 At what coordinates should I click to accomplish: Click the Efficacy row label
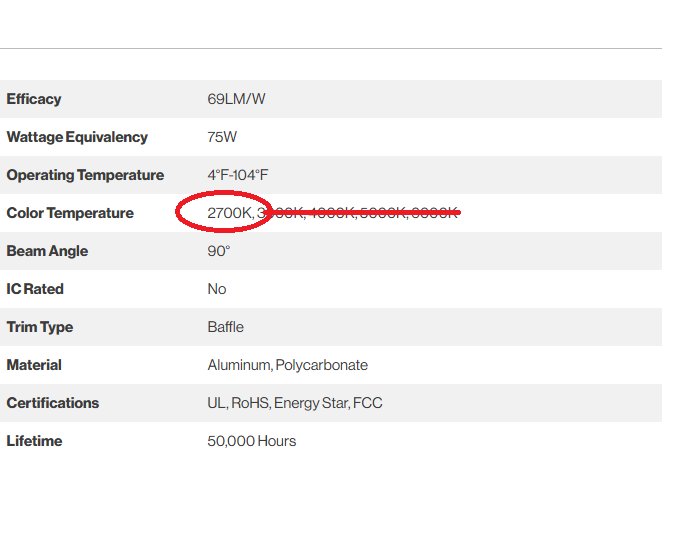click(x=34, y=99)
